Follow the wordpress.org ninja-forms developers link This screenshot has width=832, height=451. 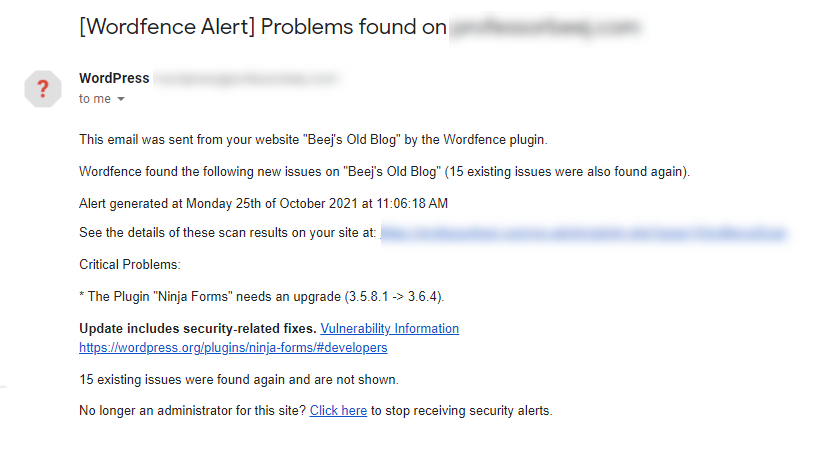233,347
